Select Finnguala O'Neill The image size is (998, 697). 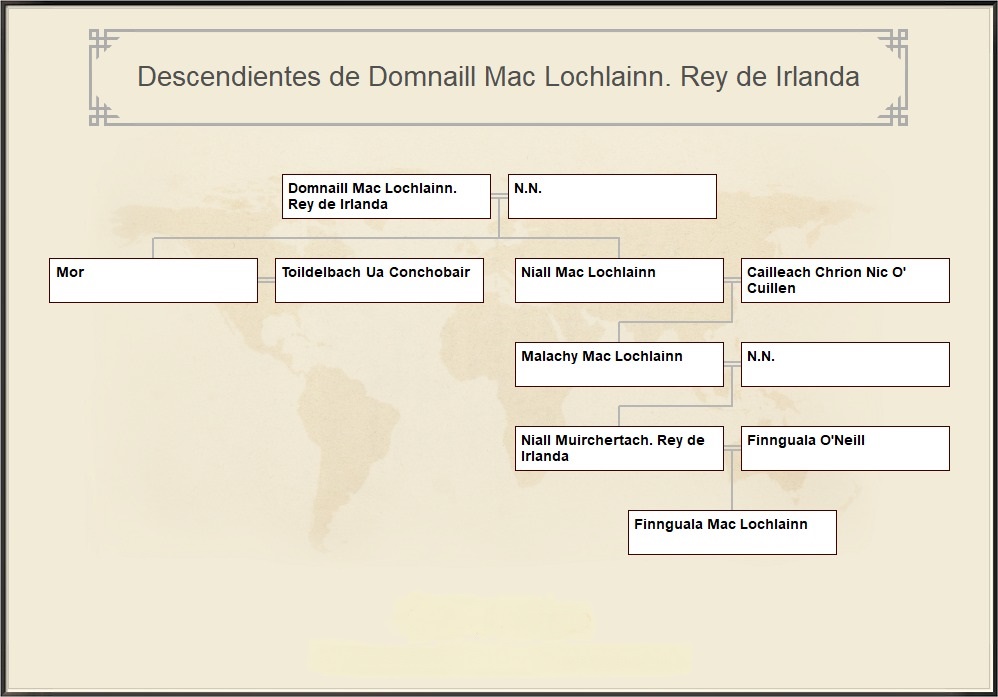tap(845, 448)
